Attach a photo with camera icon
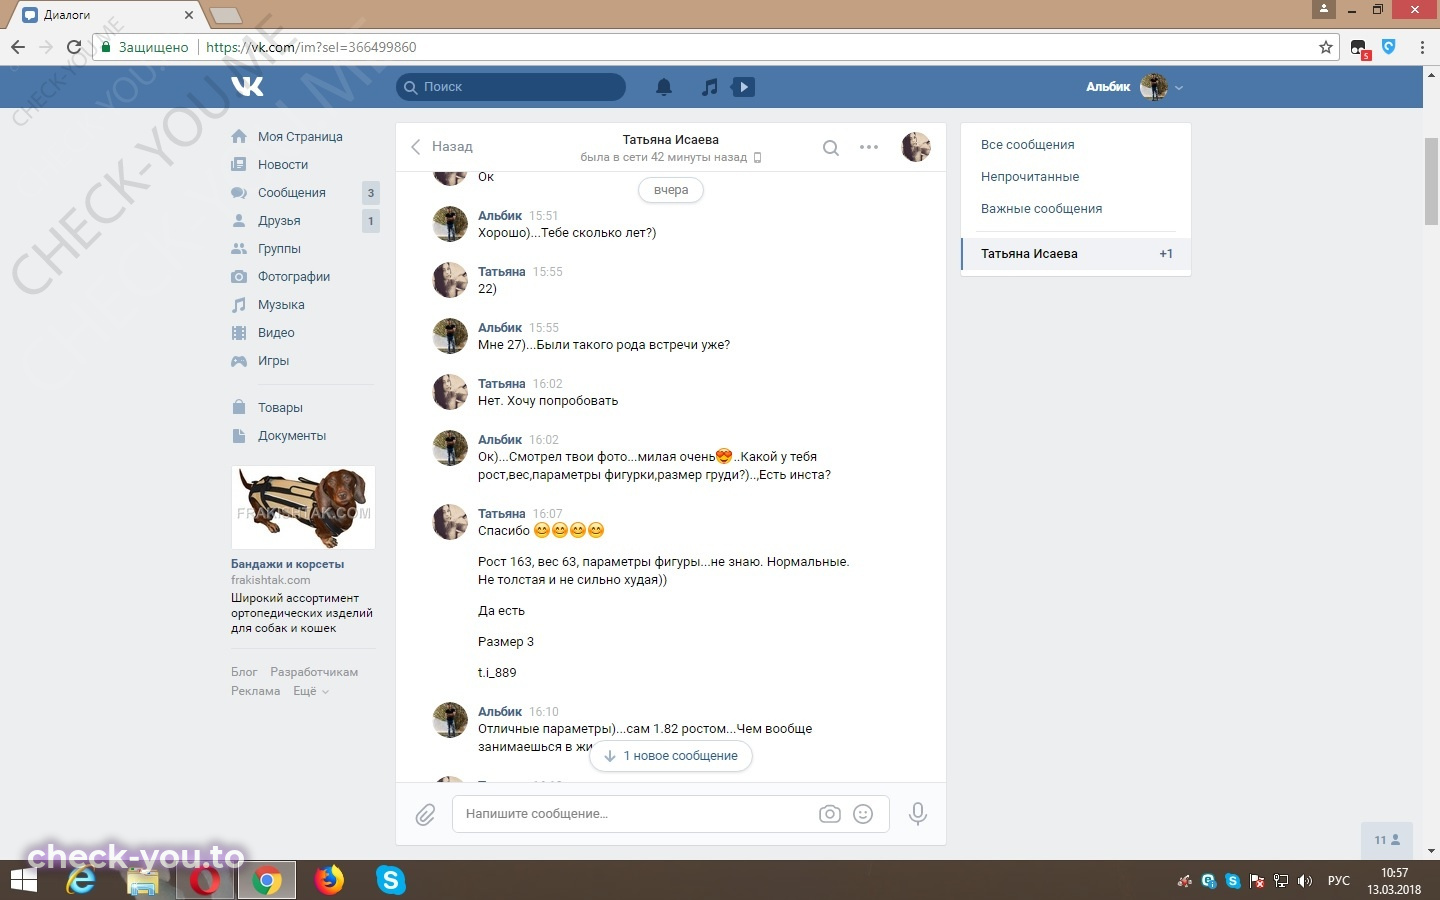This screenshot has height=900, width=1440. [829, 814]
